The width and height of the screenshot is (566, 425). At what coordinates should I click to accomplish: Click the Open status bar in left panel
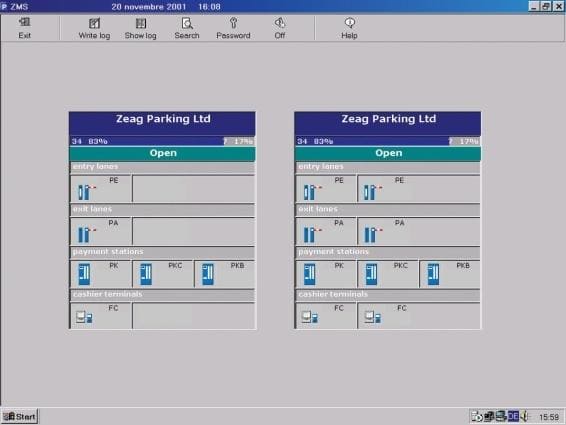pos(162,153)
